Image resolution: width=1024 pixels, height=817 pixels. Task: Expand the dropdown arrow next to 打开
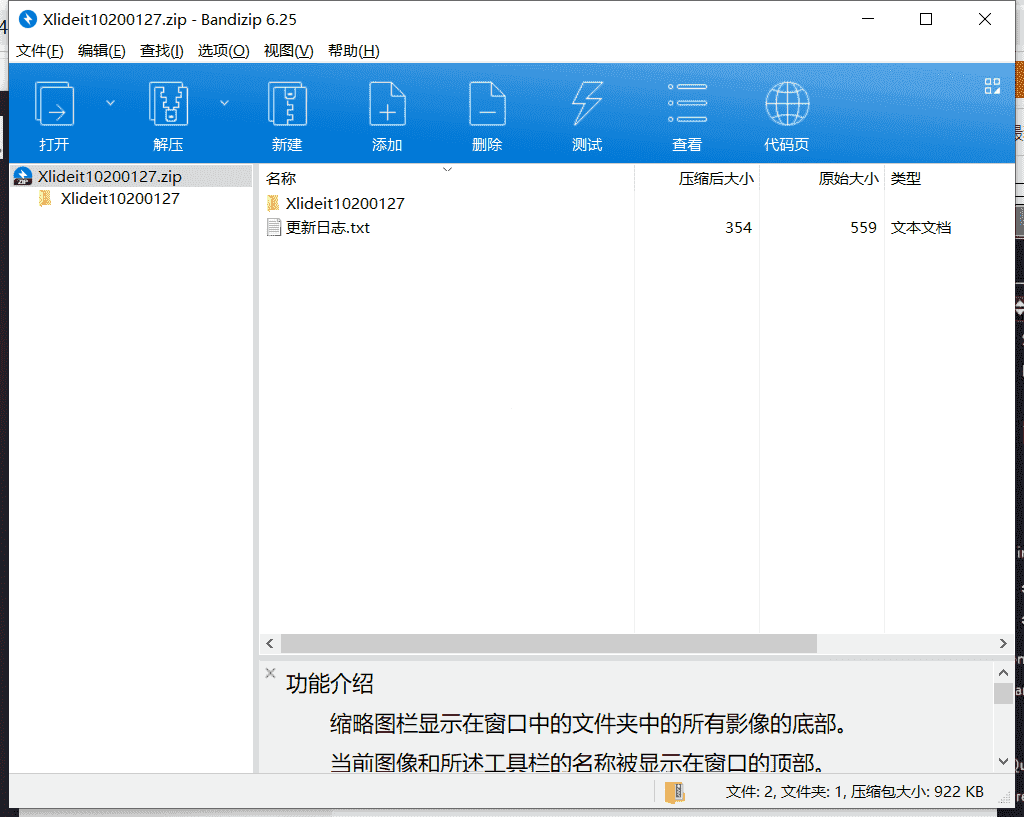110,103
